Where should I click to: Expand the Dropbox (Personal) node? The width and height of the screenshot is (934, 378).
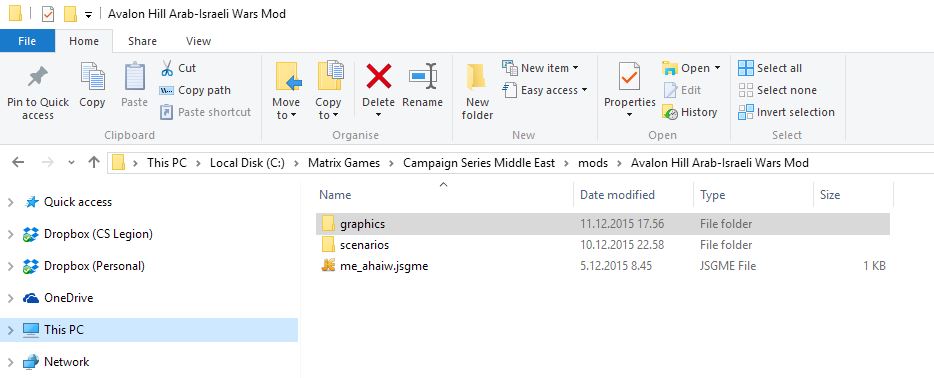click(10, 266)
